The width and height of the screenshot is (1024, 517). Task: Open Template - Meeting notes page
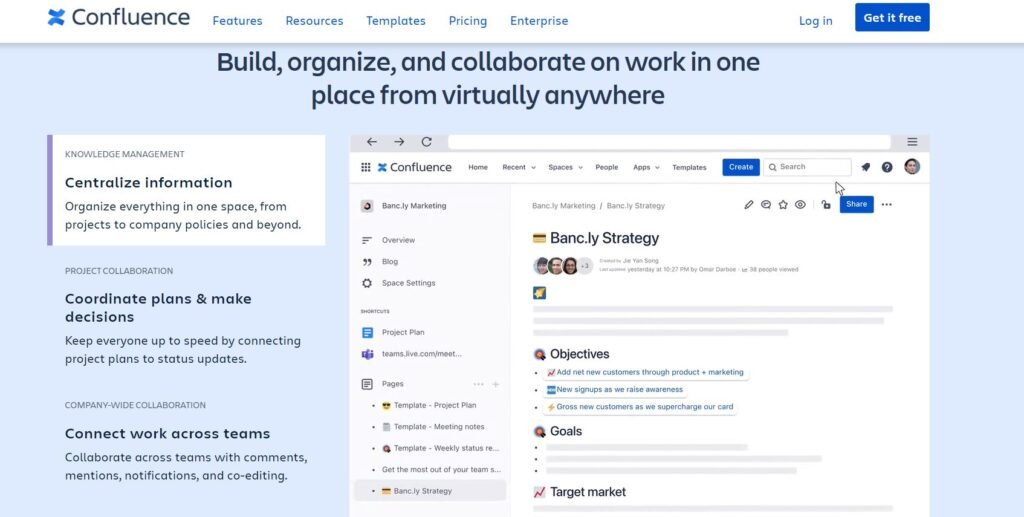point(433,427)
